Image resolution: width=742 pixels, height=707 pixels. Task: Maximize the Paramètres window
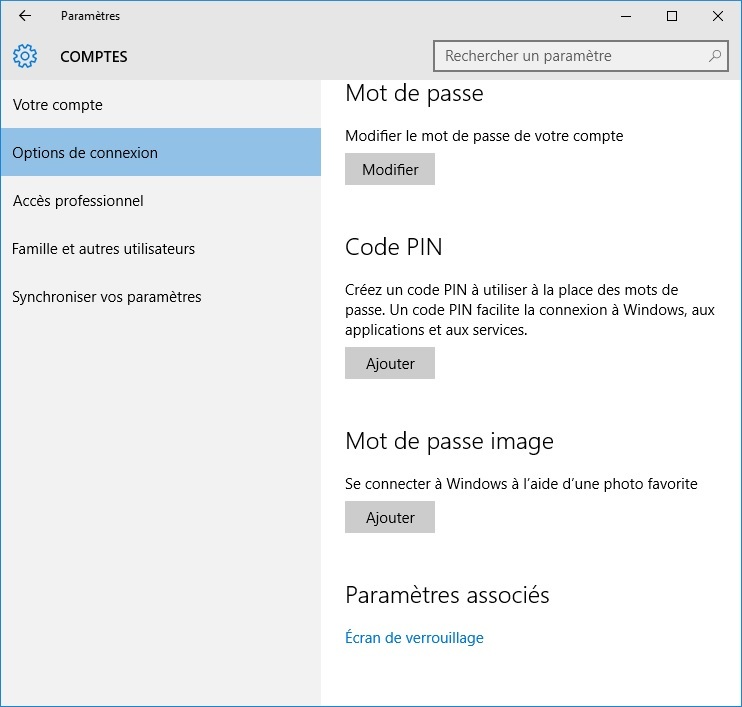(671, 16)
